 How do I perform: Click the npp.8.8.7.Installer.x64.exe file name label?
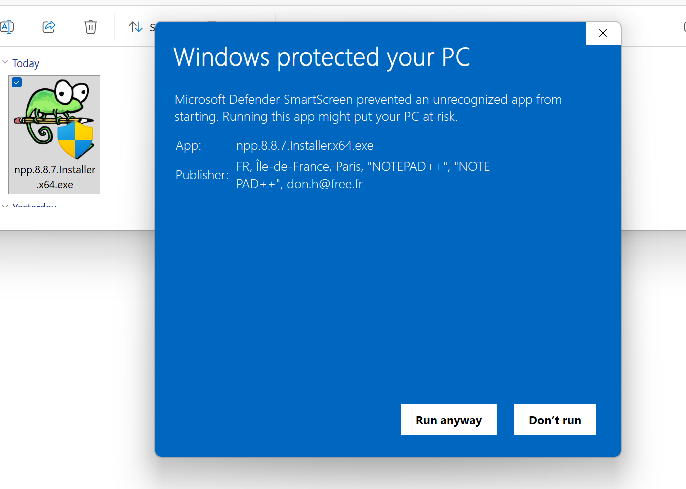[x=55, y=177]
